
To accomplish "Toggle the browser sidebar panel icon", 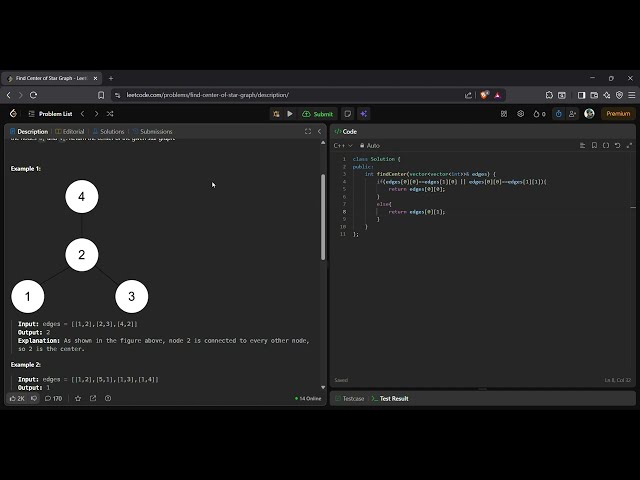I will 582,95.
